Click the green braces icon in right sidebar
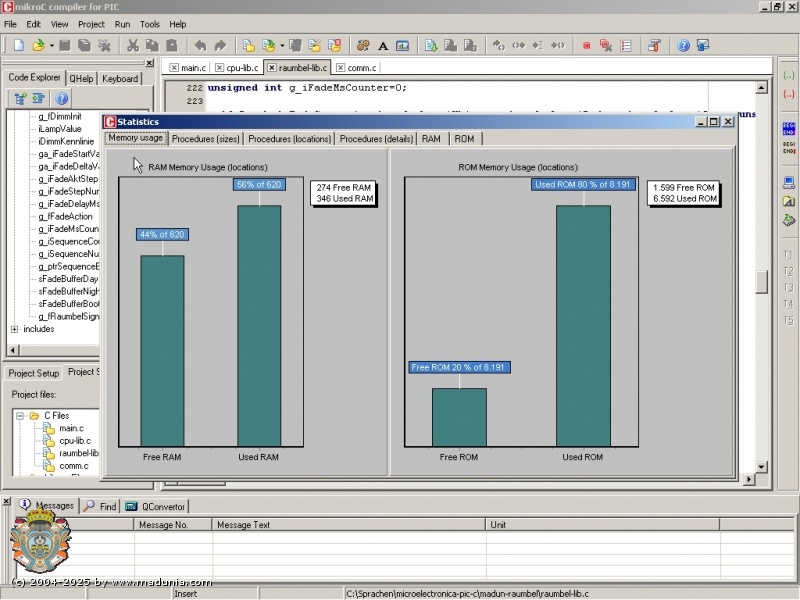800x600 pixels. tap(789, 76)
